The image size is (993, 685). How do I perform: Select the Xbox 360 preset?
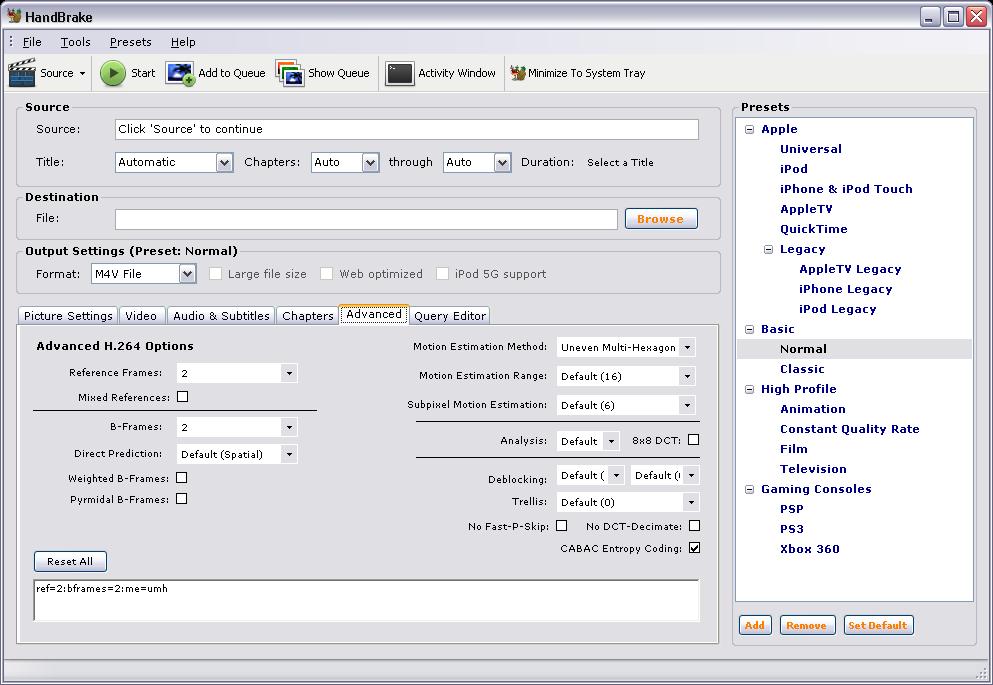pos(809,550)
